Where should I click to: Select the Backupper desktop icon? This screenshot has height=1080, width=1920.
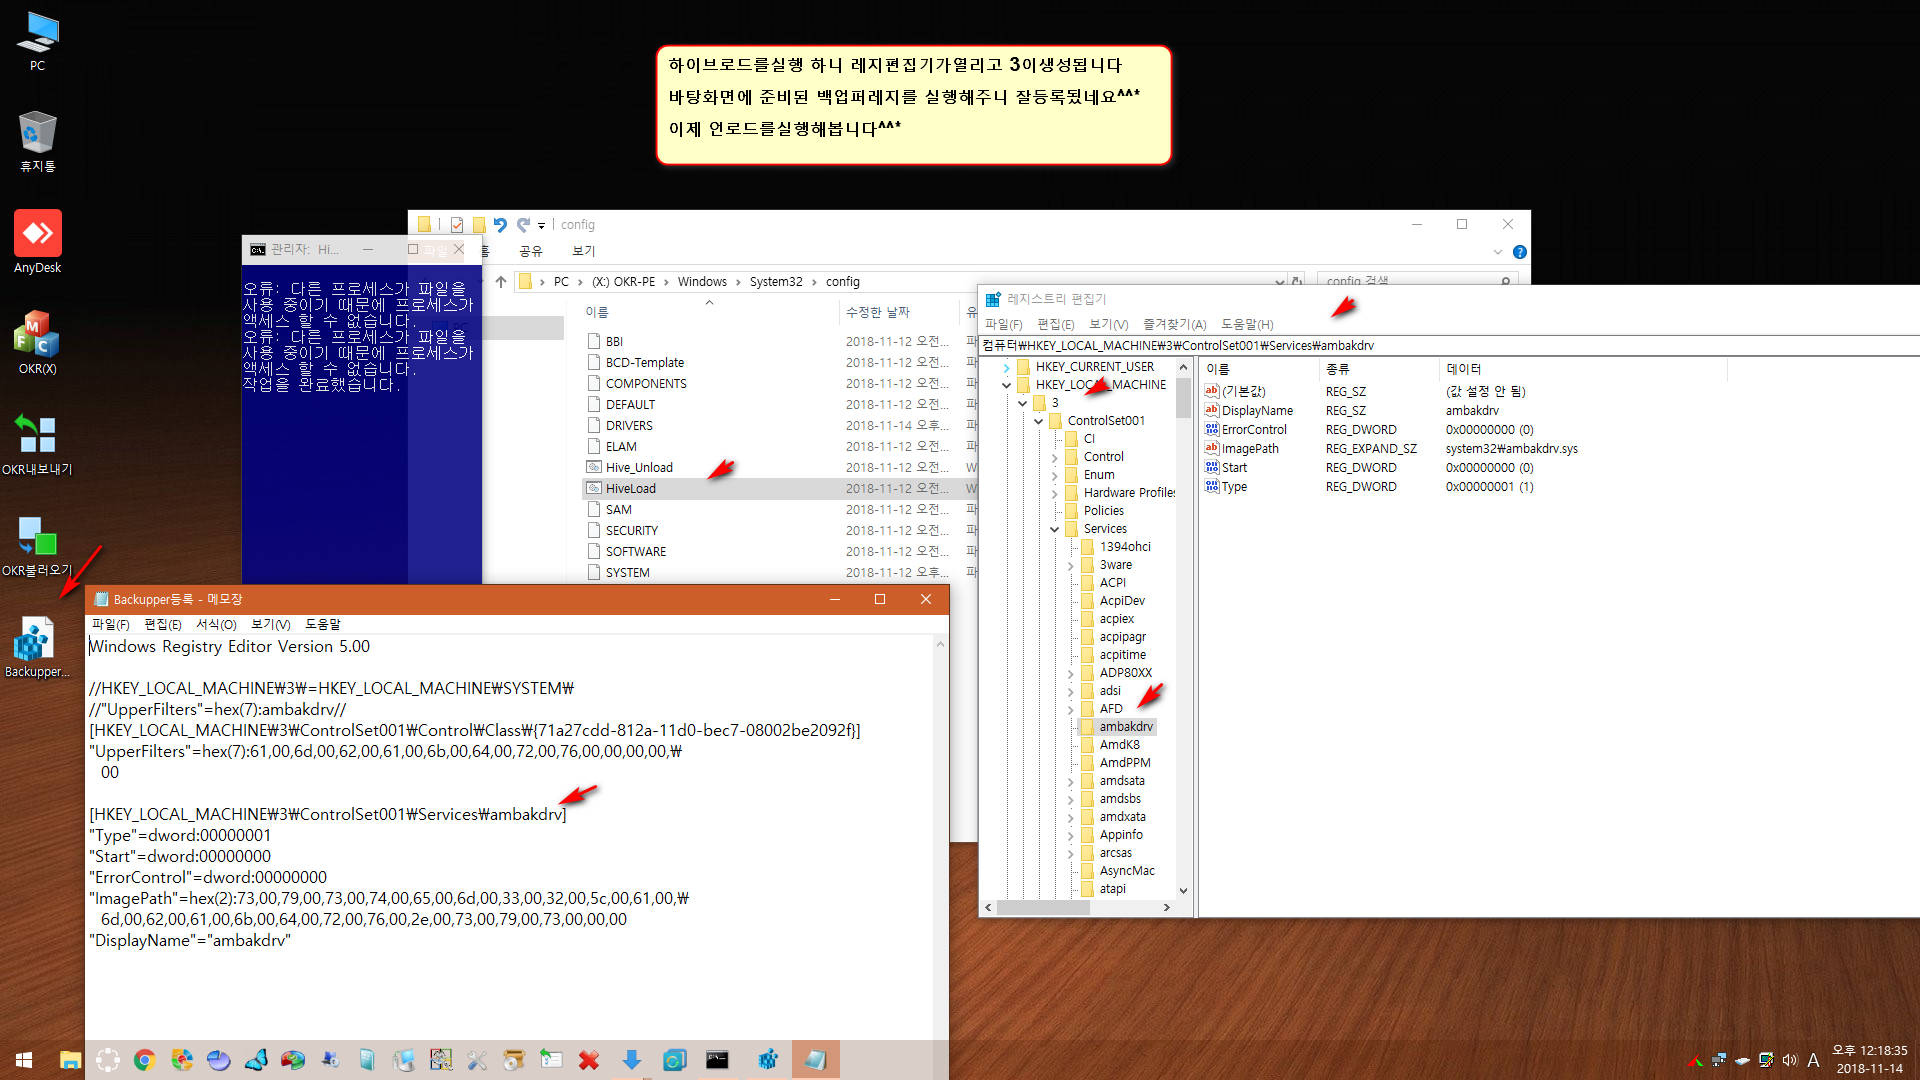click(x=37, y=647)
